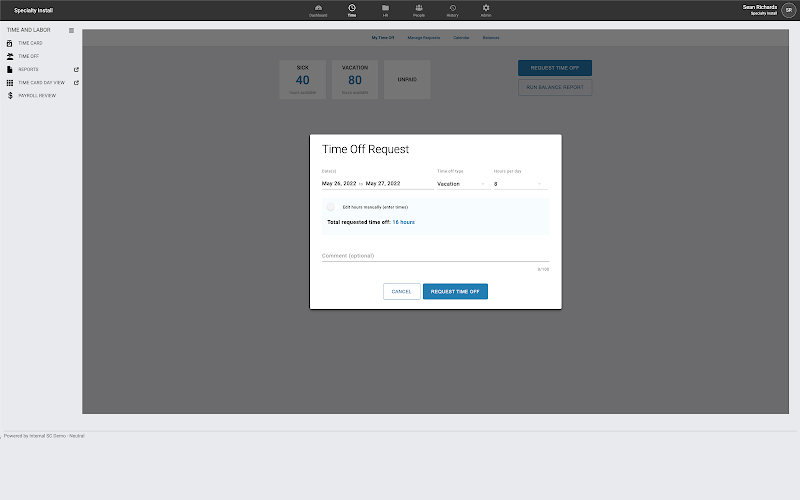Click Cancel in the Time Off Request dialog

pyautogui.click(x=401, y=292)
